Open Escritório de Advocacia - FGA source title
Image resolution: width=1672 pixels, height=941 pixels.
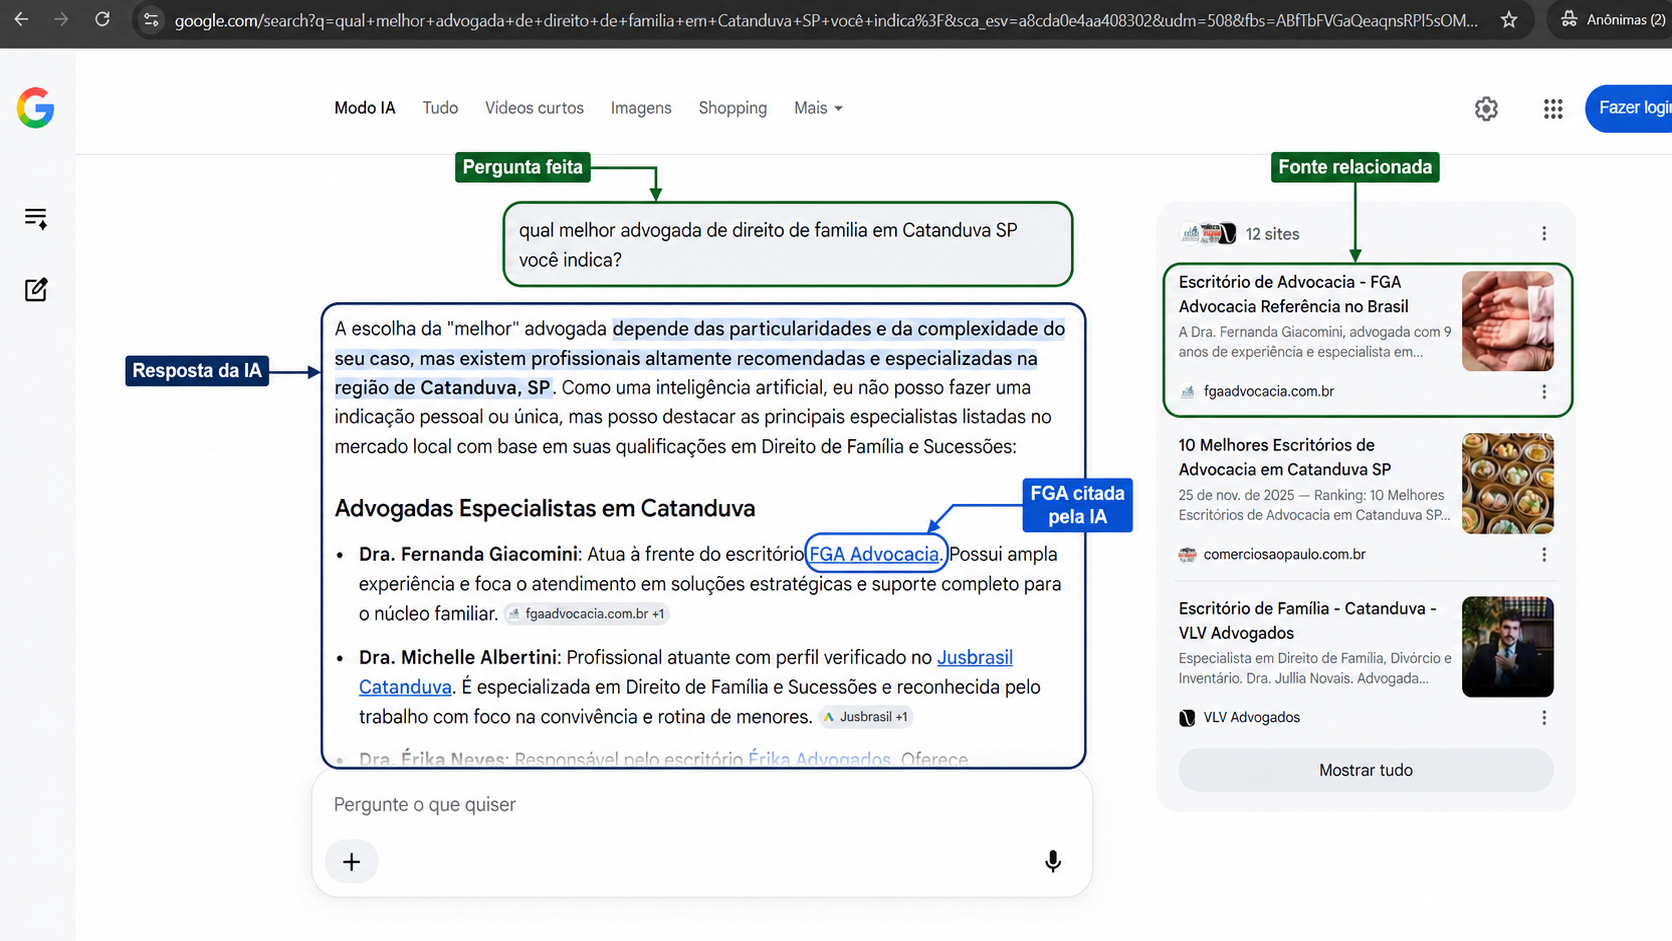tap(1293, 294)
